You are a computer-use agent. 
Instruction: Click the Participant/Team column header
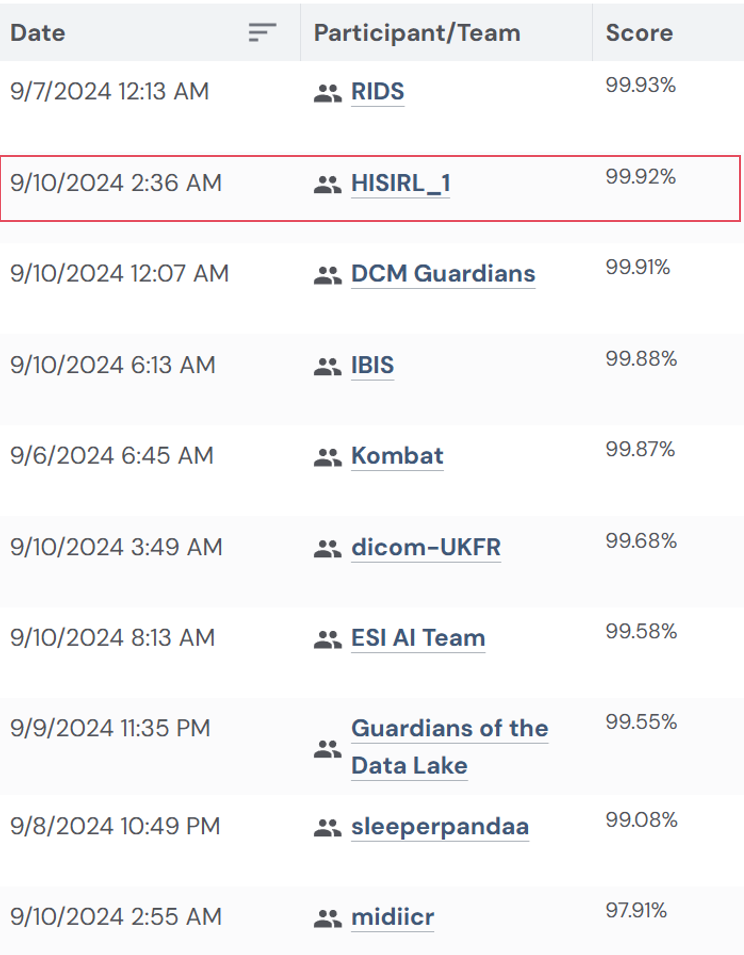(x=417, y=33)
